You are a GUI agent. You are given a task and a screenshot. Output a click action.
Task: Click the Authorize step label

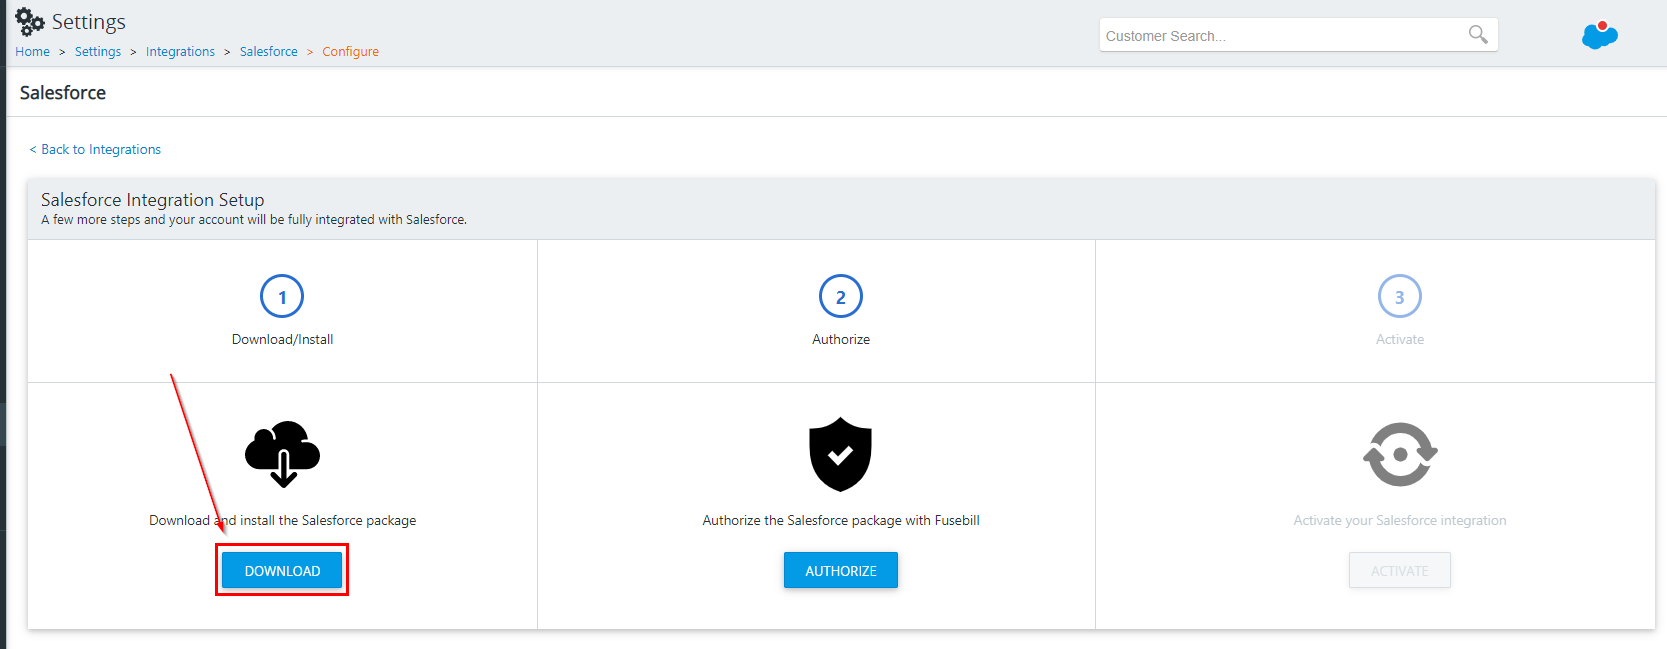841,340
